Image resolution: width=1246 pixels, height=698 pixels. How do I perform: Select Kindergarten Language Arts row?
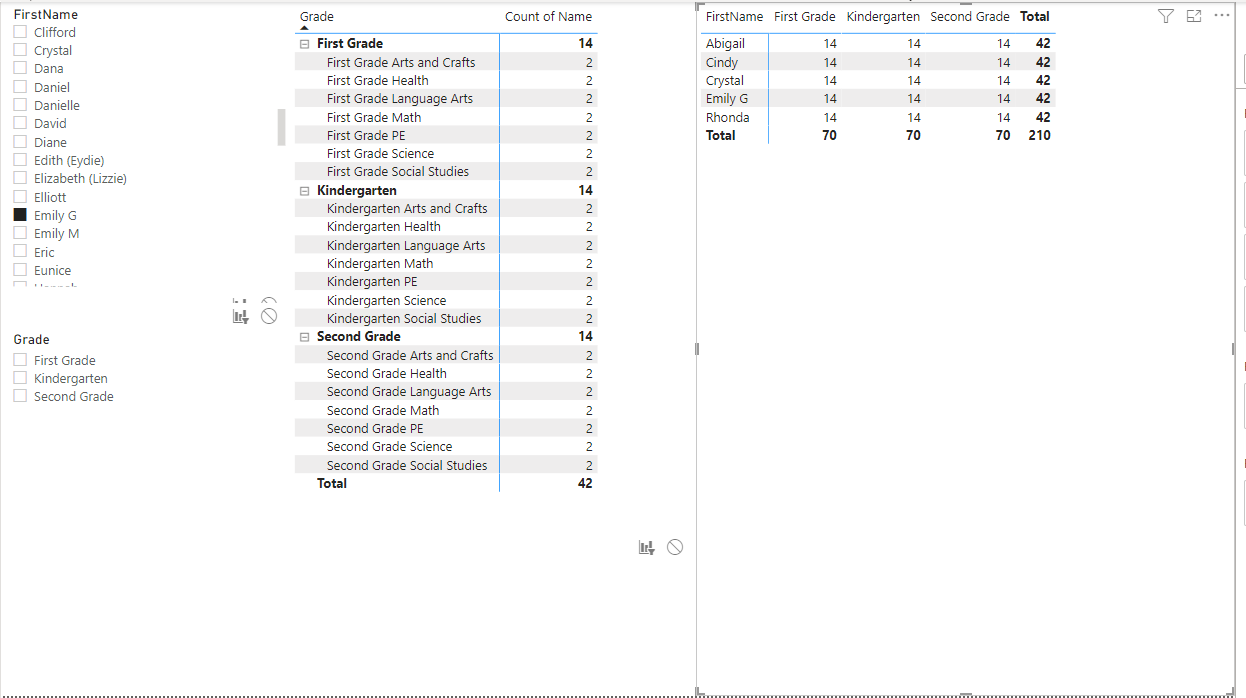coord(446,245)
